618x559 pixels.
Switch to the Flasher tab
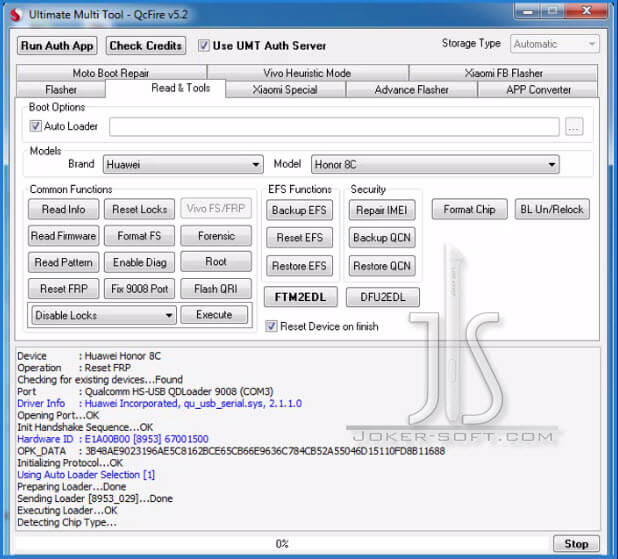click(61, 89)
